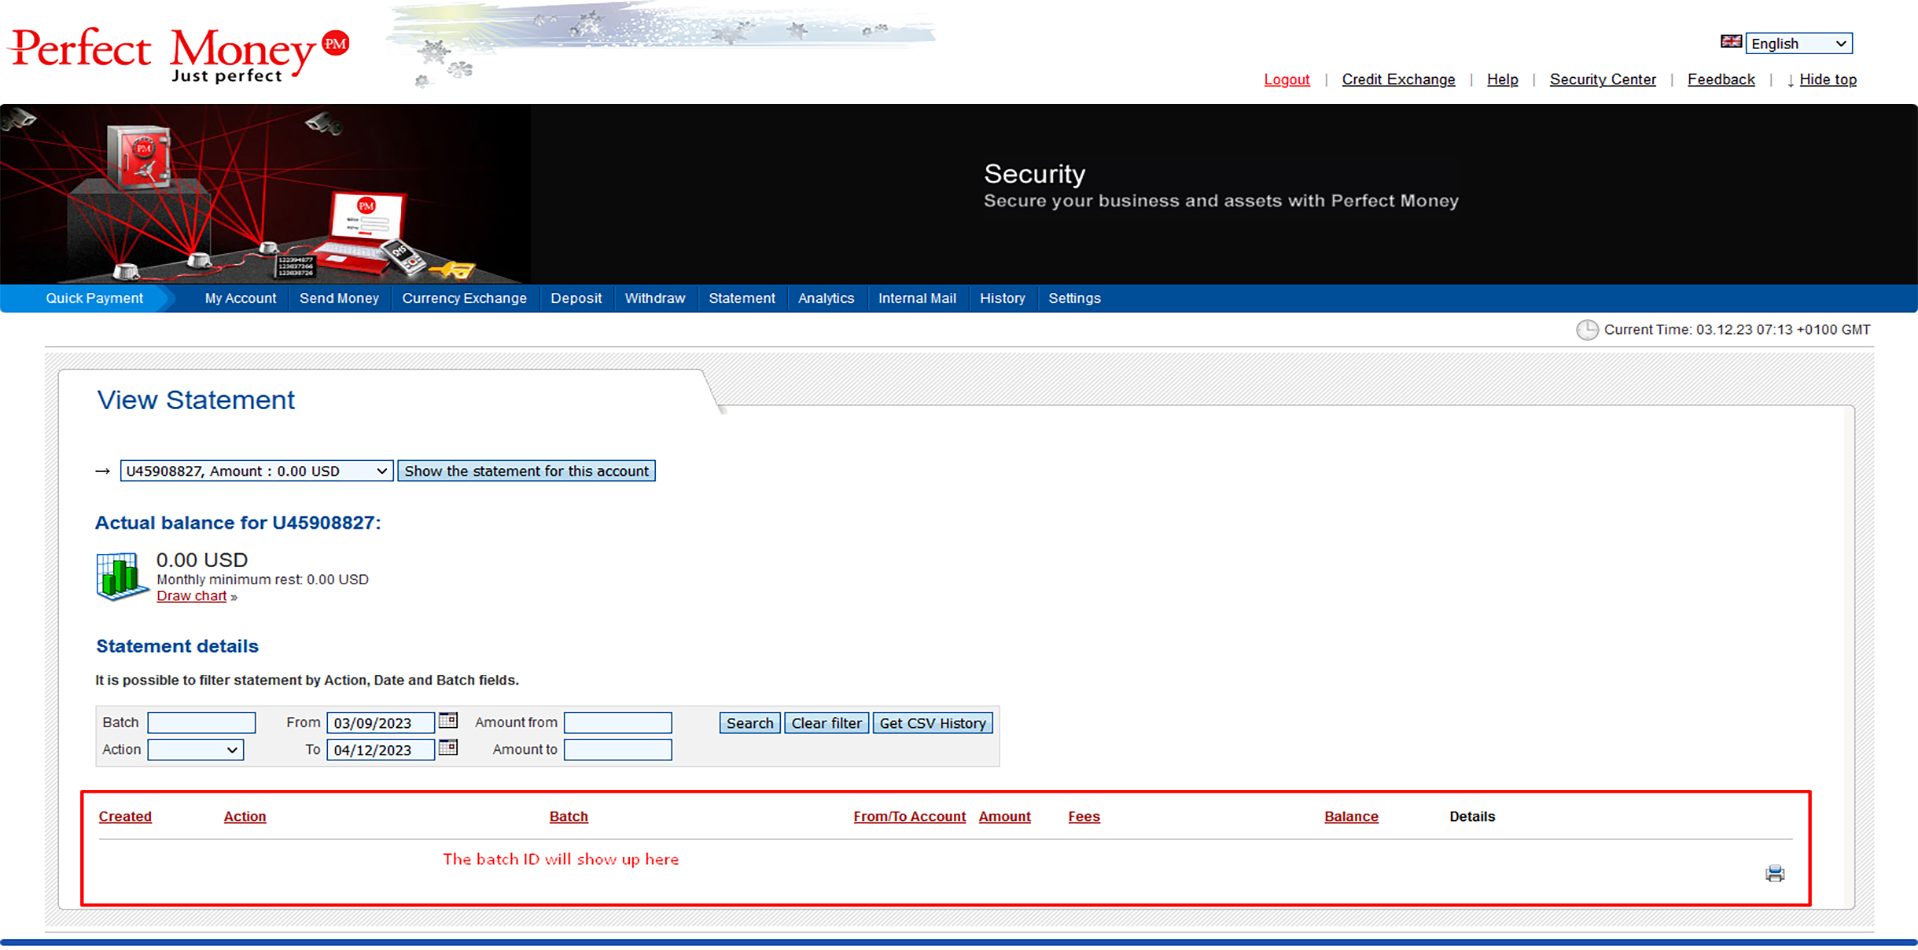
Task: Click the Get CSV History button
Action: tap(933, 723)
